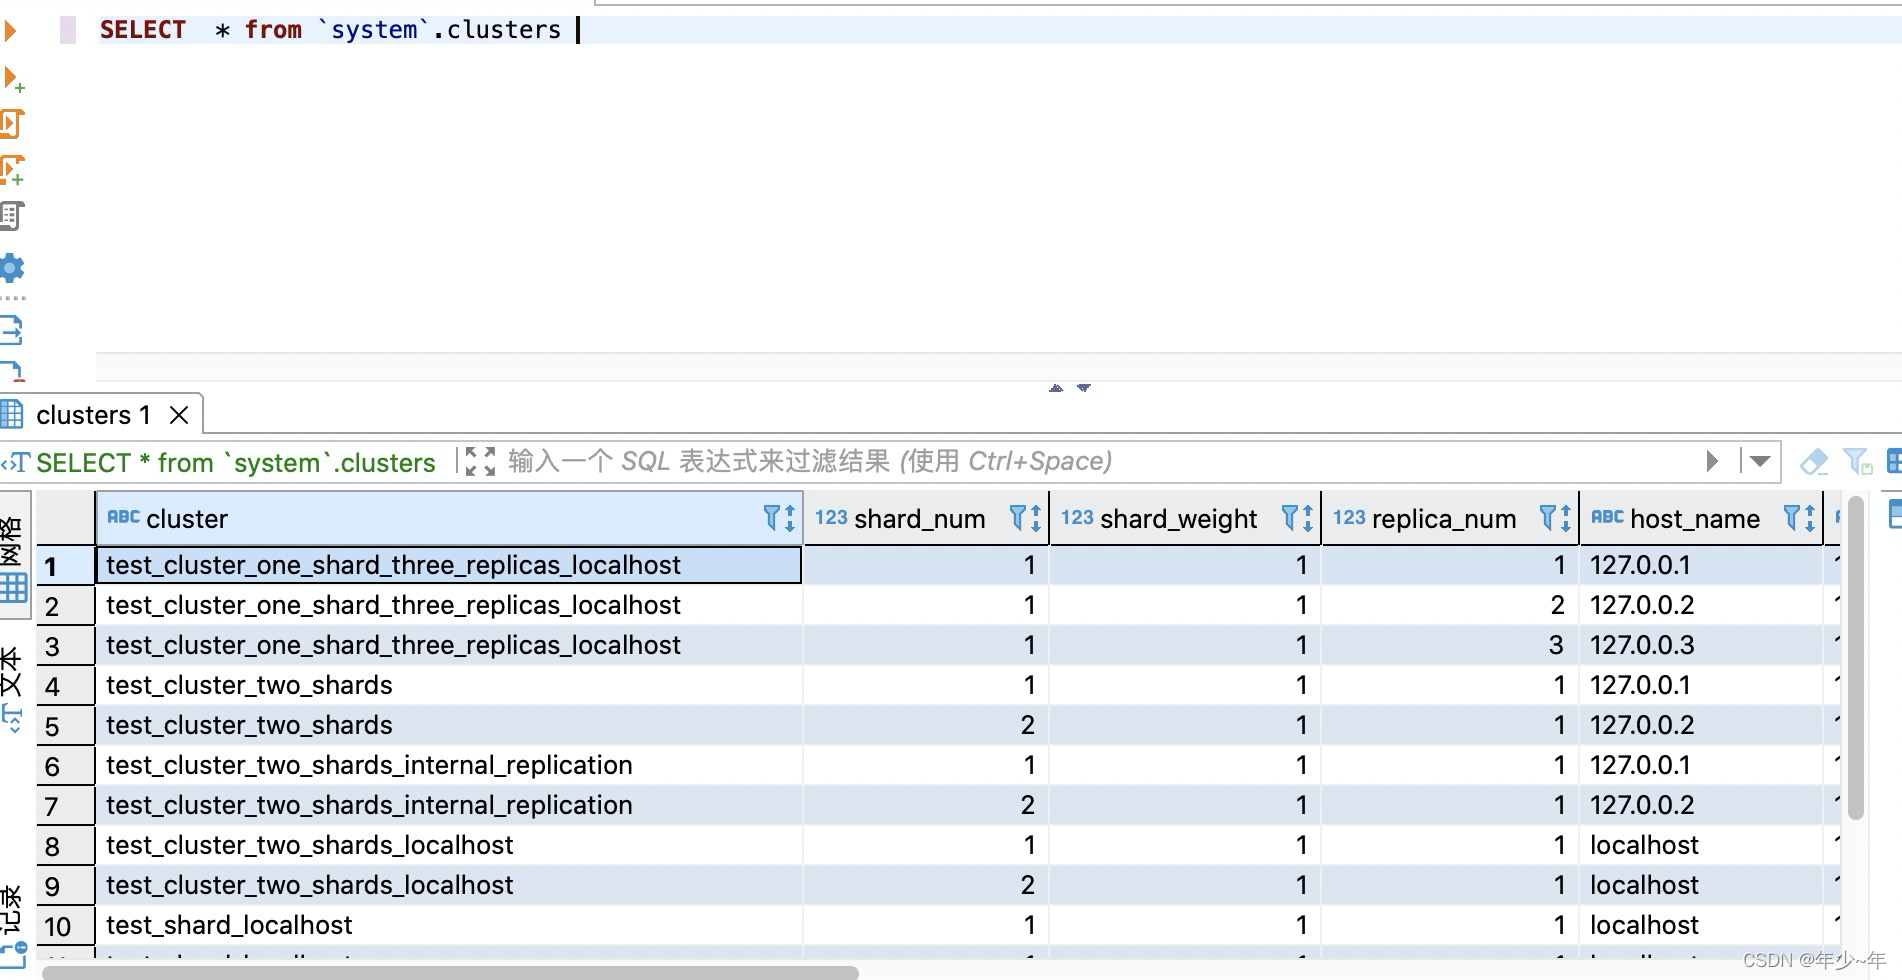
Task: Open filter and sort for the shard_num column
Action: pos(1025,518)
